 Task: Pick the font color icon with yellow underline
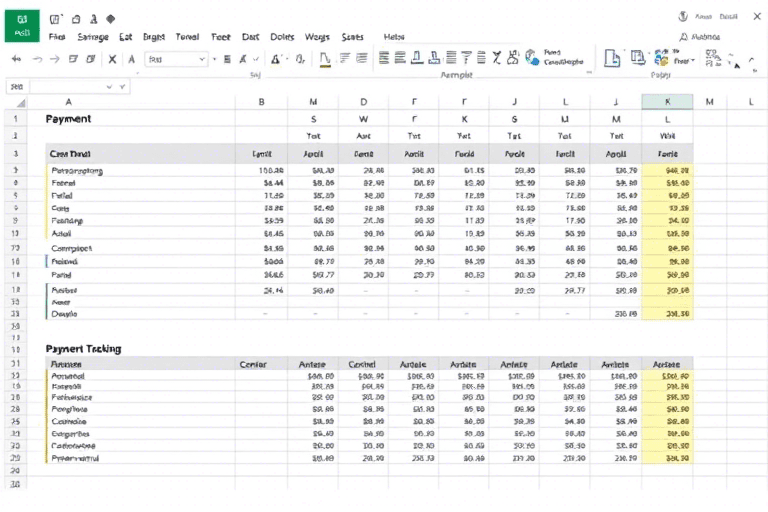324,59
